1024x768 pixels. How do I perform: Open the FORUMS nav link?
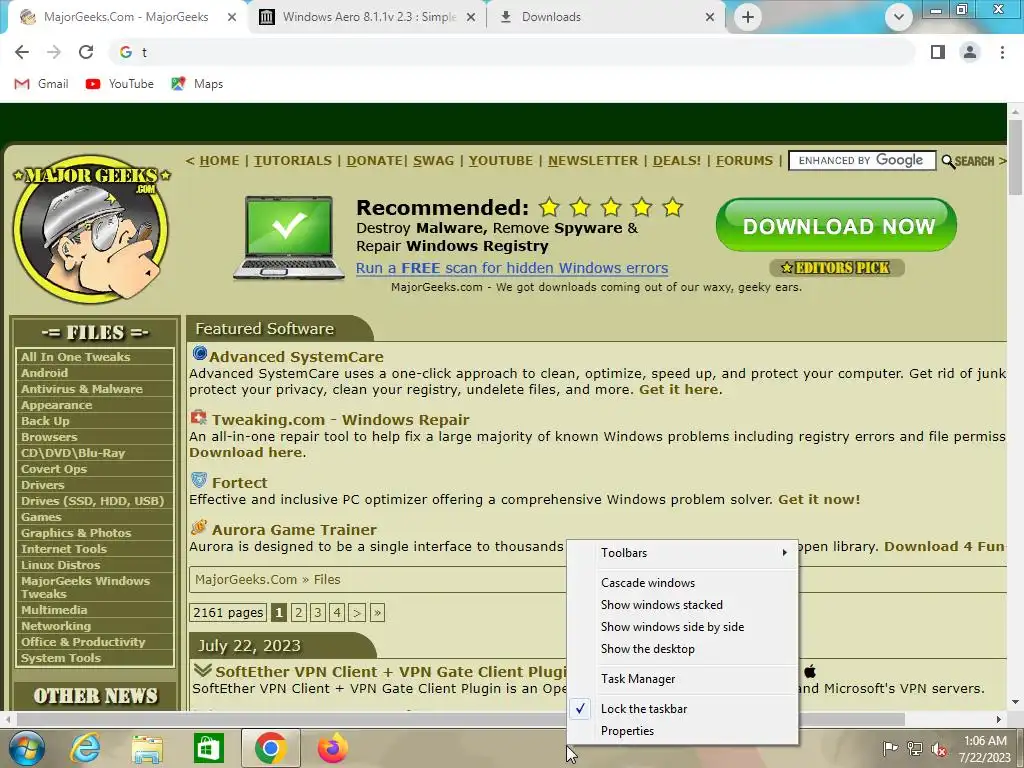[x=744, y=161]
